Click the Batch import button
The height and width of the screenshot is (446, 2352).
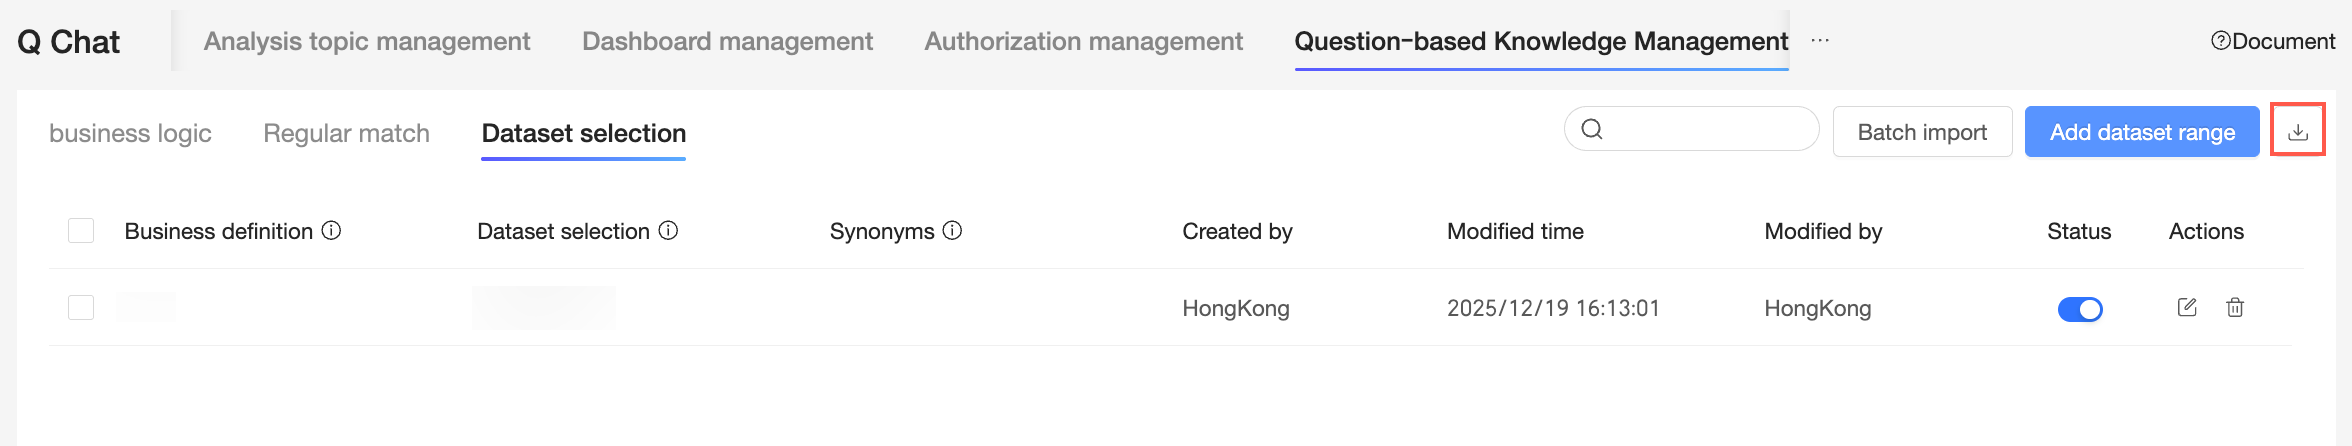[x=1922, y=132]
